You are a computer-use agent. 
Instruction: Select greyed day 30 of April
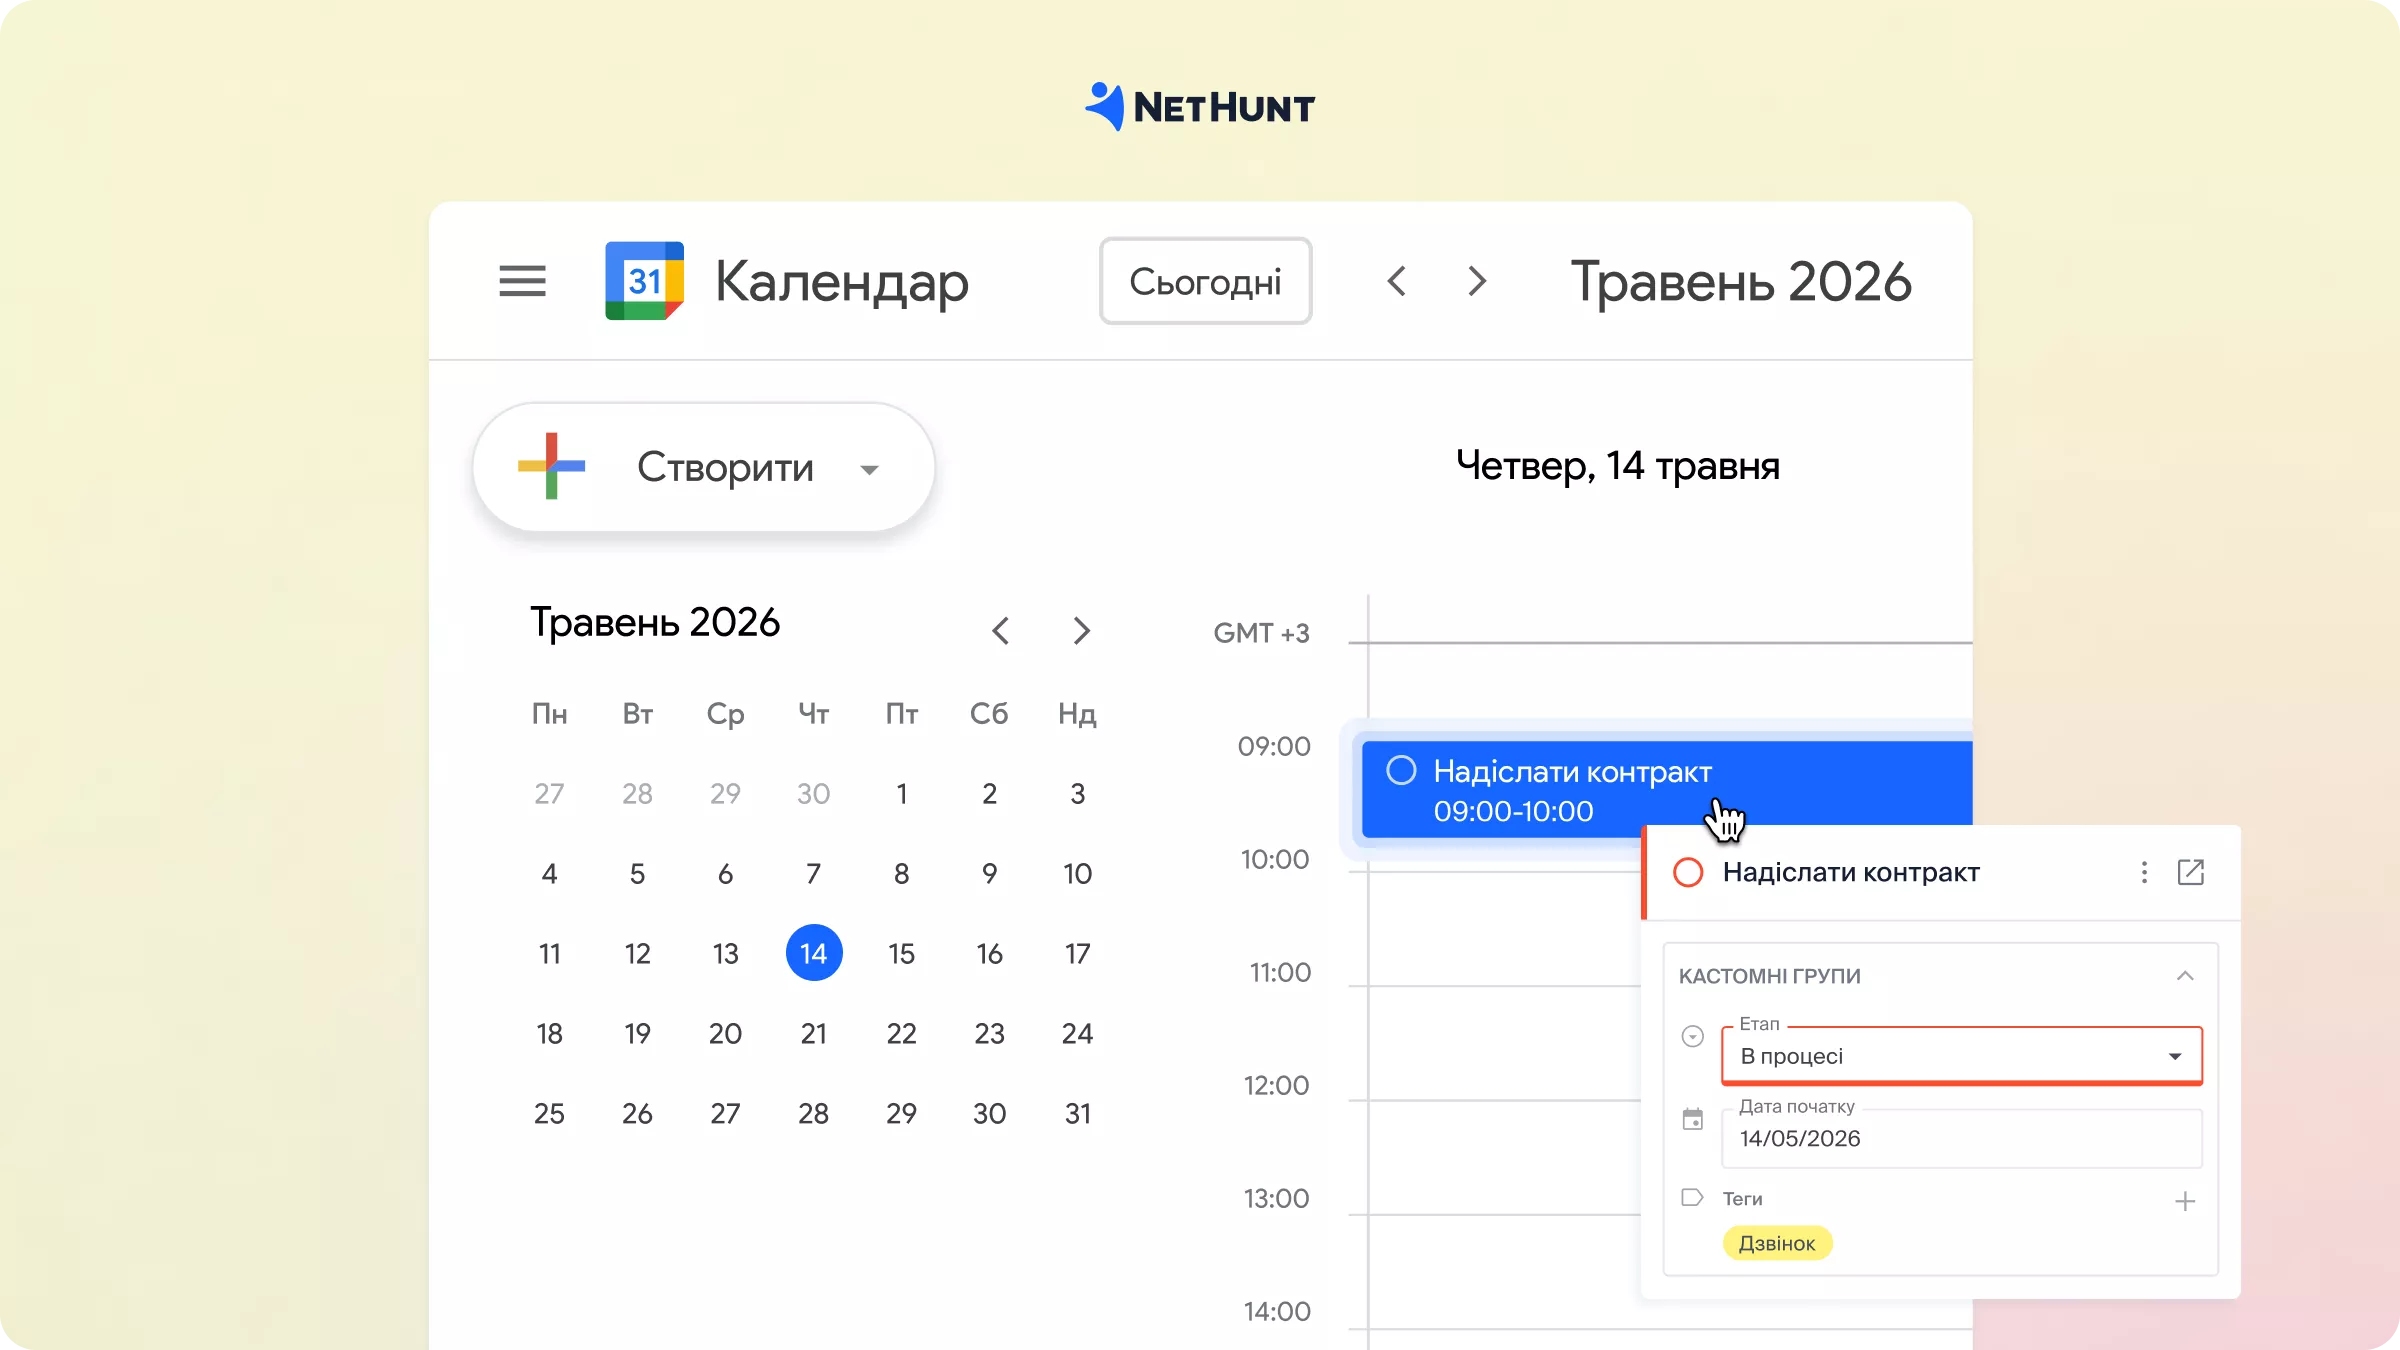814,793
